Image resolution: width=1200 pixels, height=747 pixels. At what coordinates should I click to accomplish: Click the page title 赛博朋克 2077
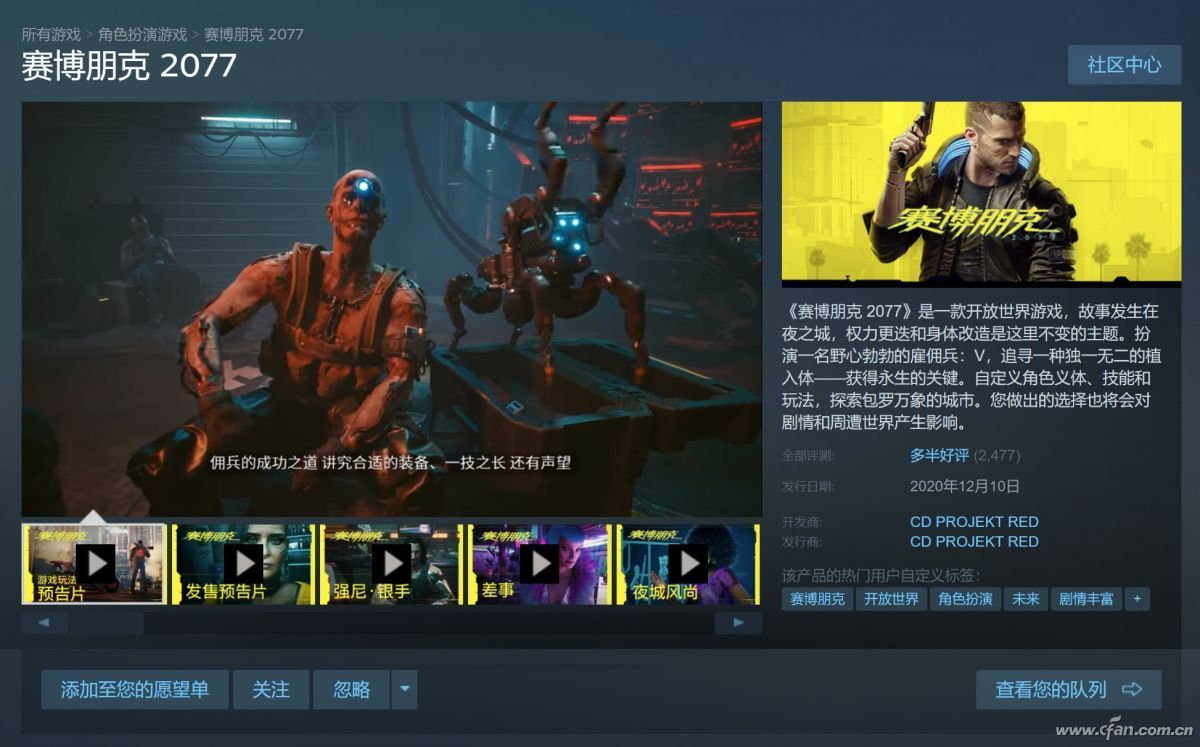129,66
